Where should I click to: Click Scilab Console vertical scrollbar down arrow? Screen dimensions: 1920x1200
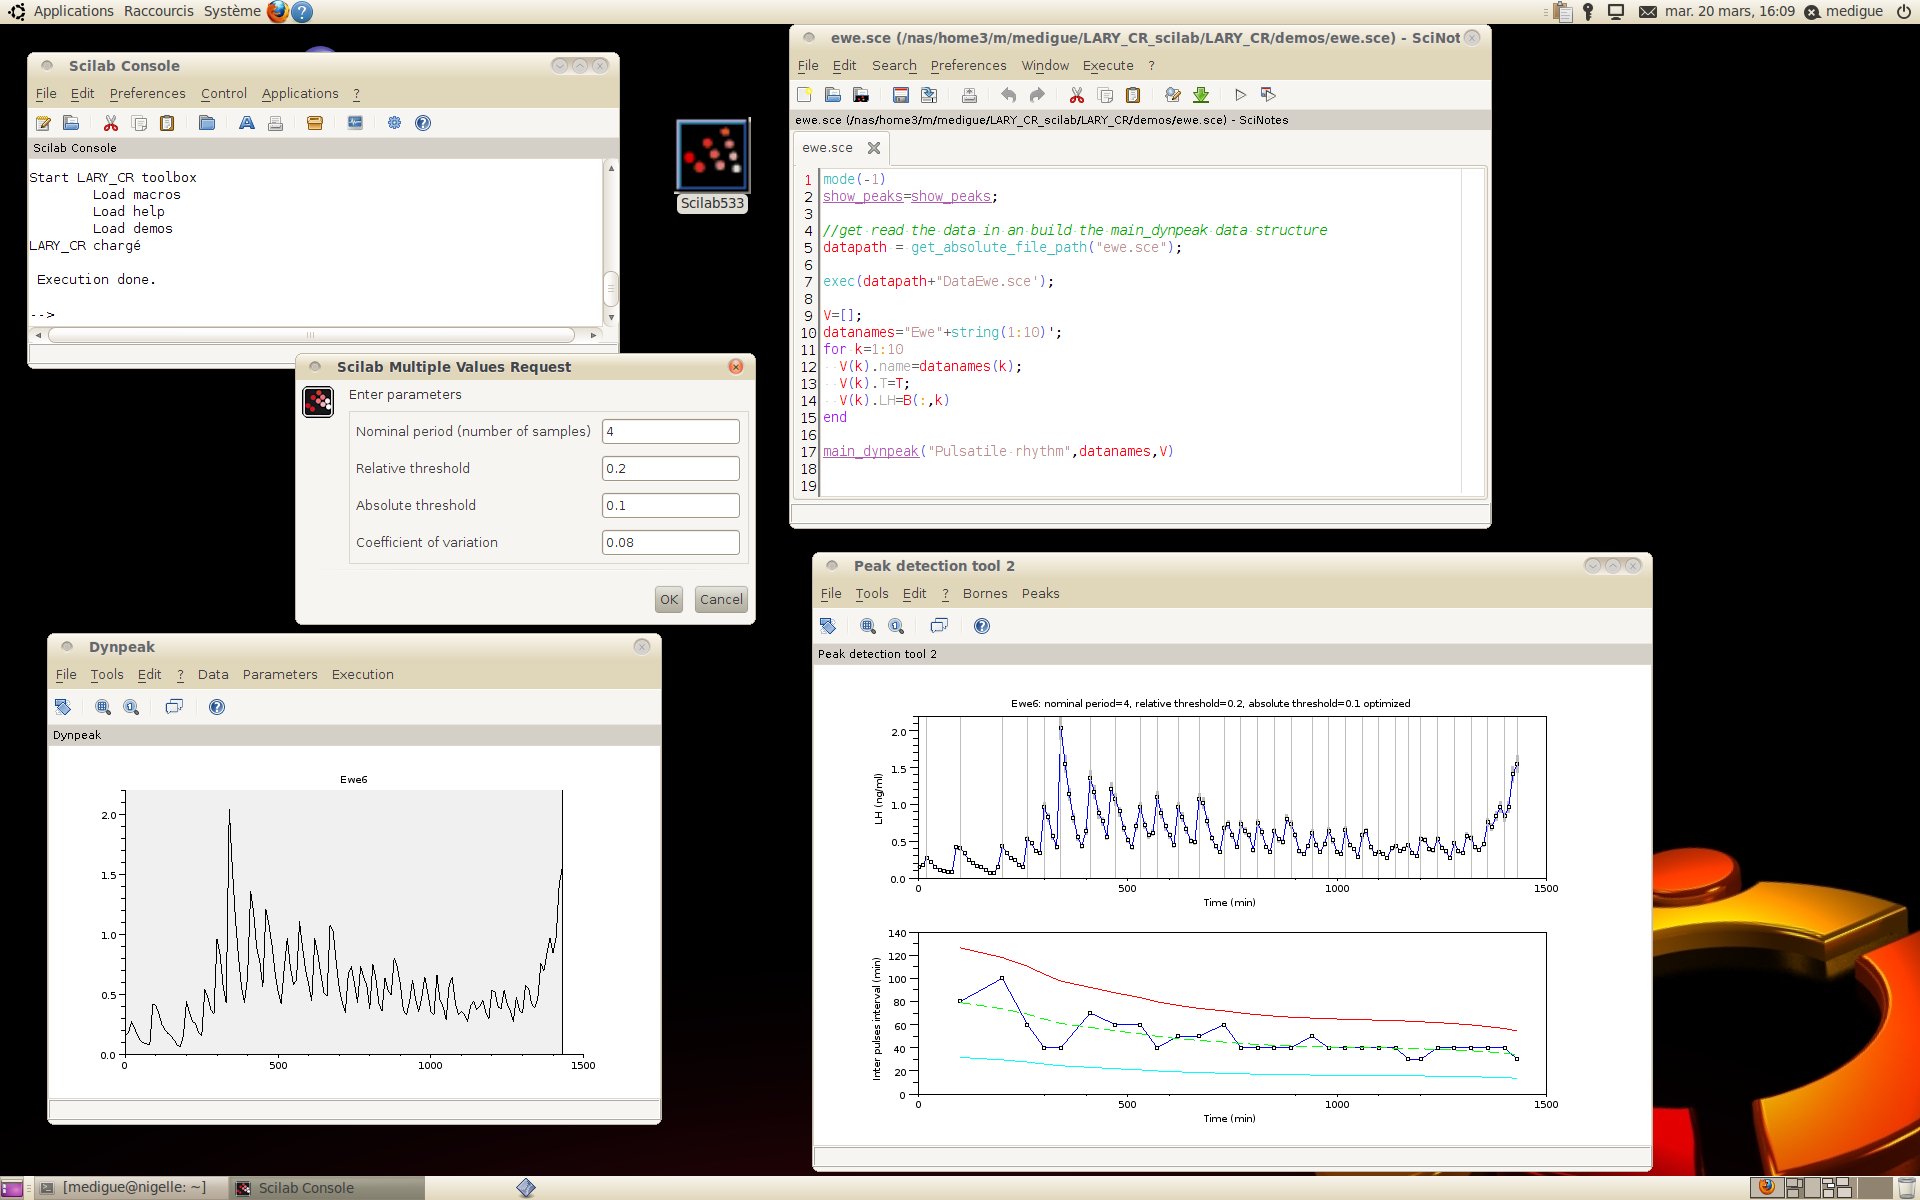[x=611, y=318]
